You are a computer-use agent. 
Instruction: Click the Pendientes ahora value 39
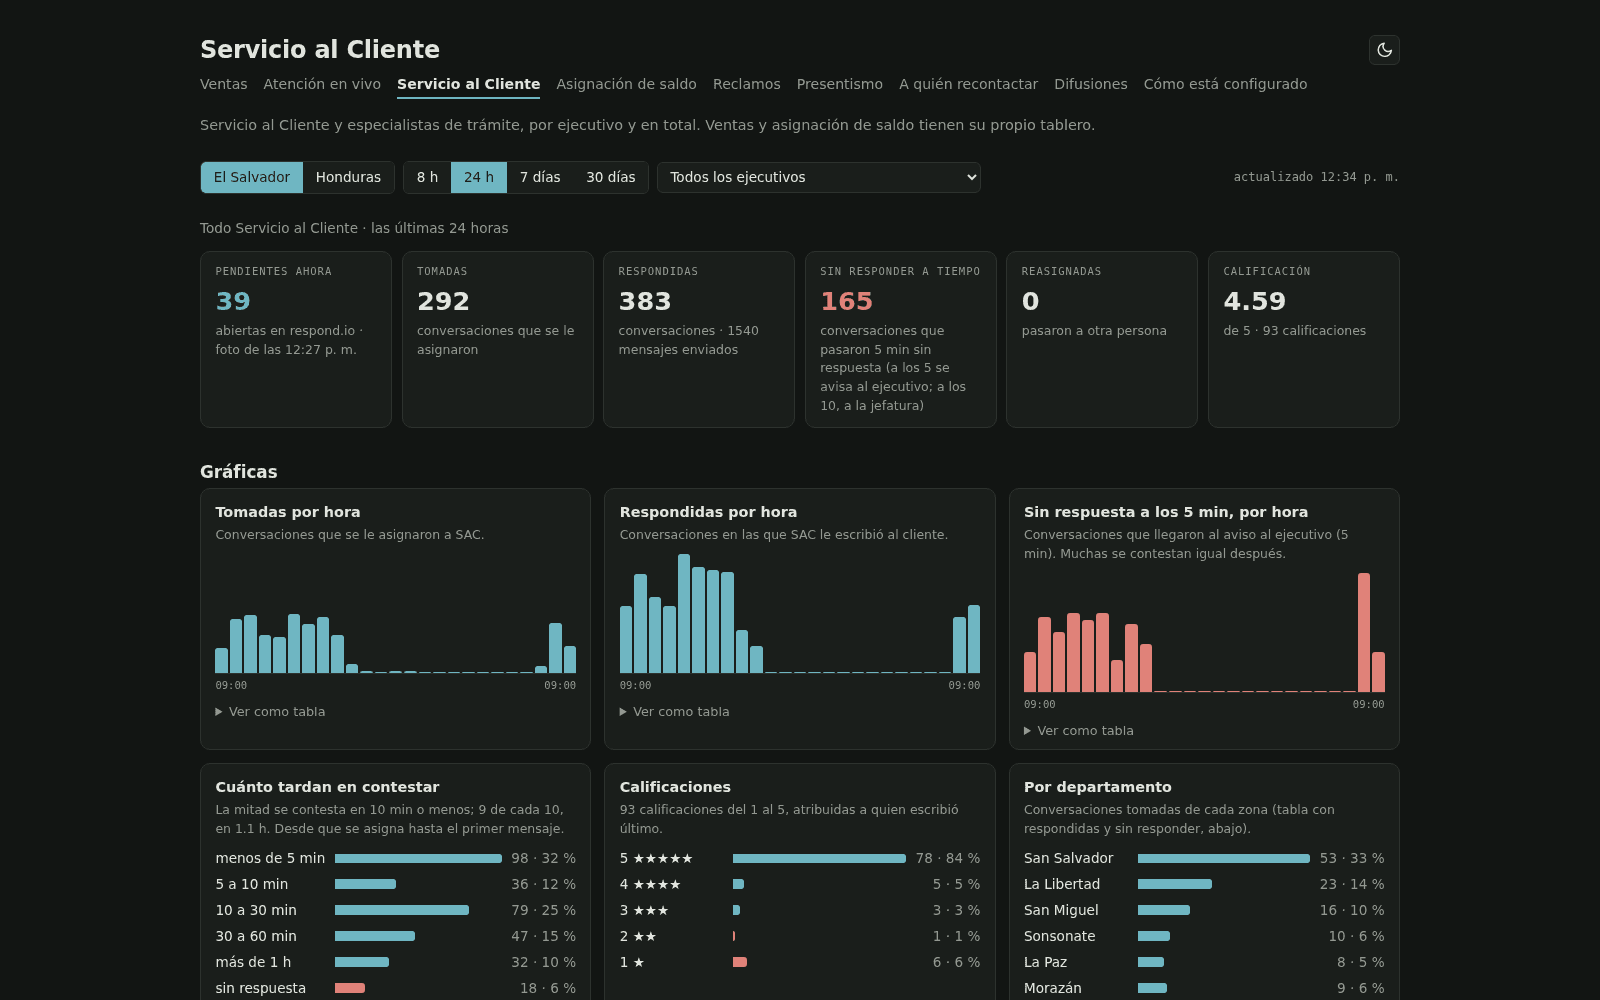(x=233, y=301)
